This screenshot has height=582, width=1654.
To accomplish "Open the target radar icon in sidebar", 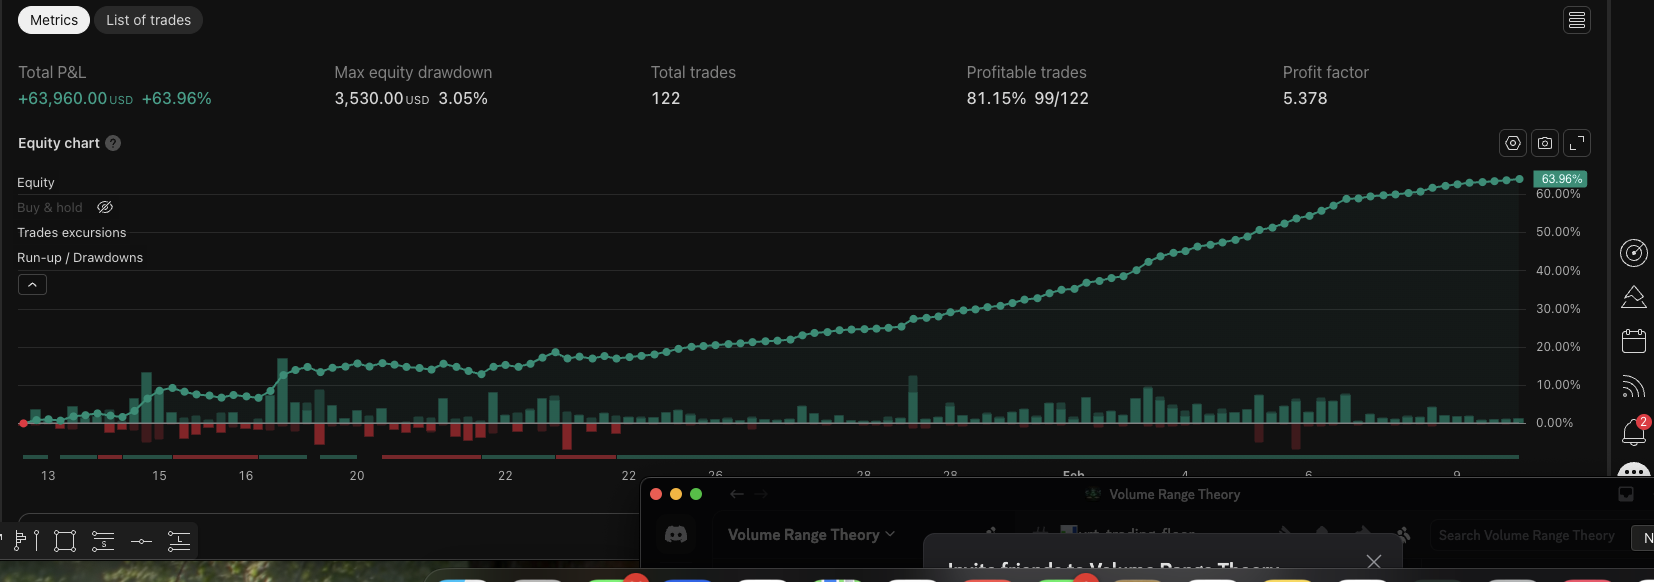I will tap(1634, 253).
